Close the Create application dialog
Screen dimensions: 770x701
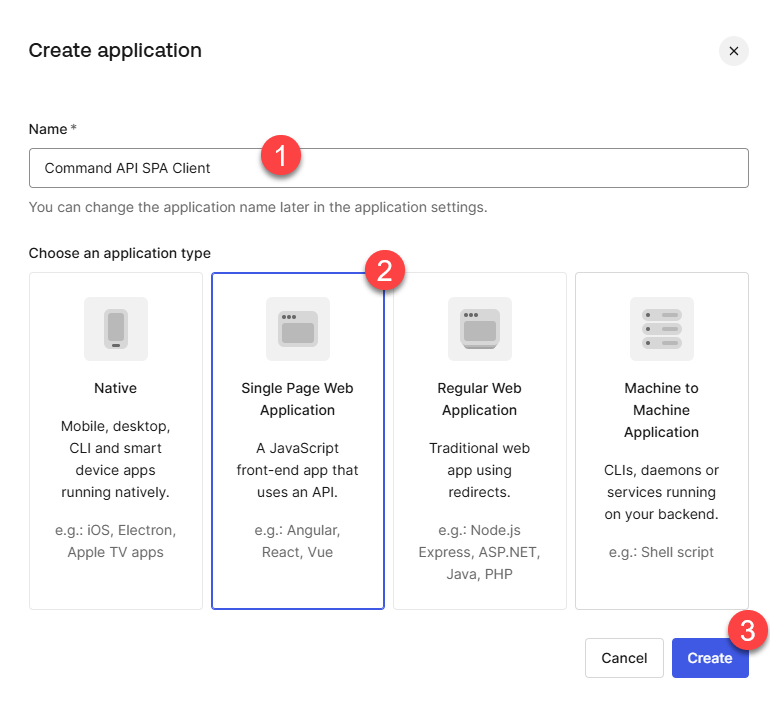pyautogui.click(x=733, y=51)
